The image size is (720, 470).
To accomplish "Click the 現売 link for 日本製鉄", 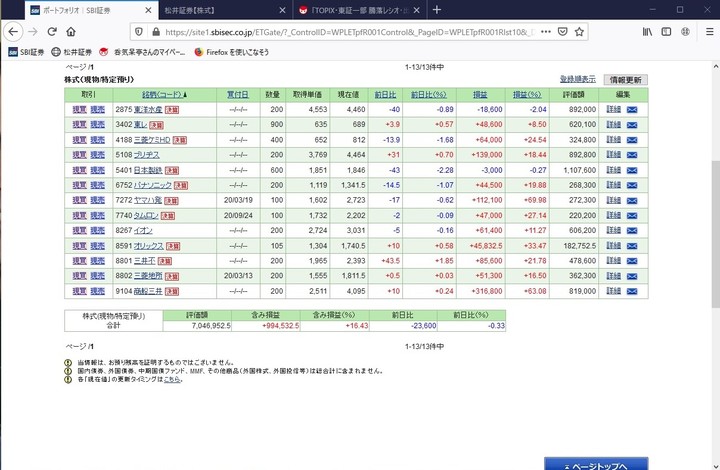I will click(98, 170).
